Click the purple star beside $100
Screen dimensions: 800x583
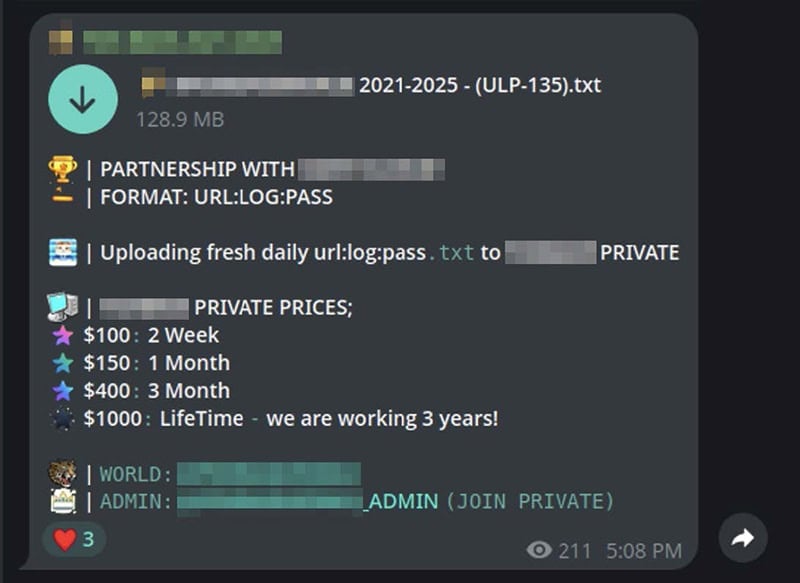tap(63, 335)
